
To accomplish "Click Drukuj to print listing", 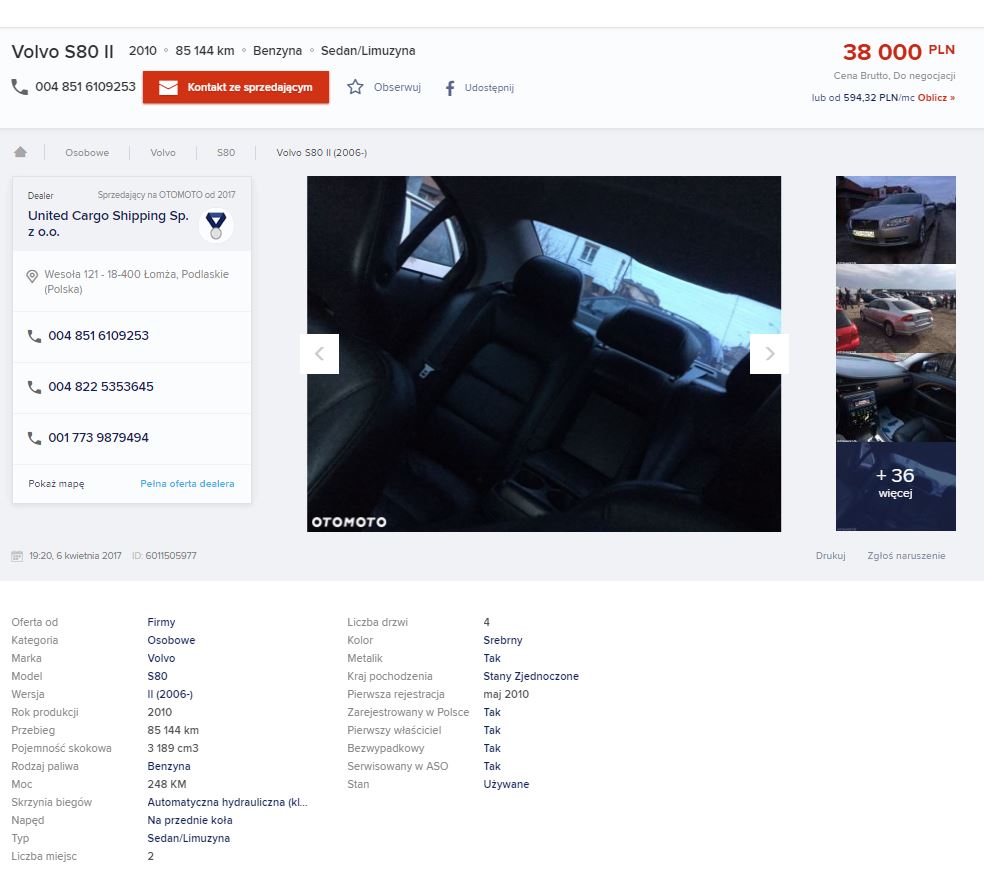I will (830, 556).
